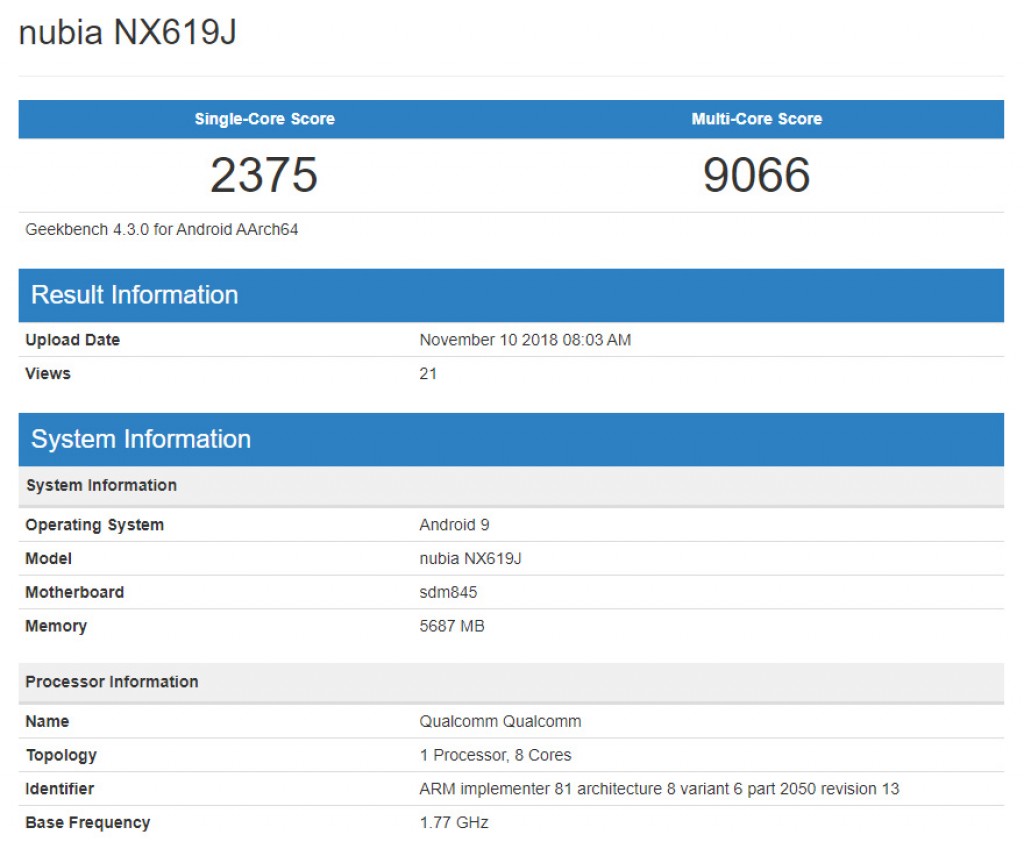Image resolution: width=1024 pixels, height=856 pixels.
Task: Select the Motherboard value sdm845
Action: tap(448, 592)
